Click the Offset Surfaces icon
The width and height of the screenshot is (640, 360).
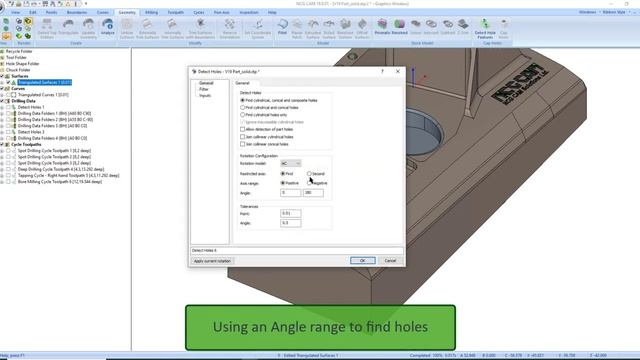coord(362,29)
